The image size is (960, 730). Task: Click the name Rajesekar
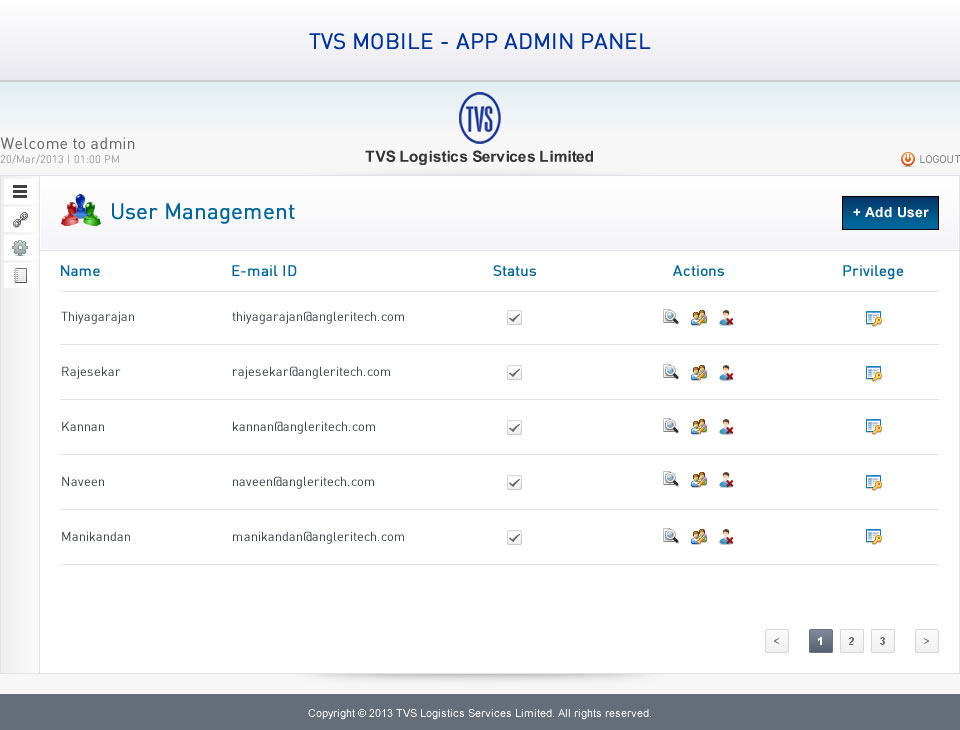tap(91, 372)
